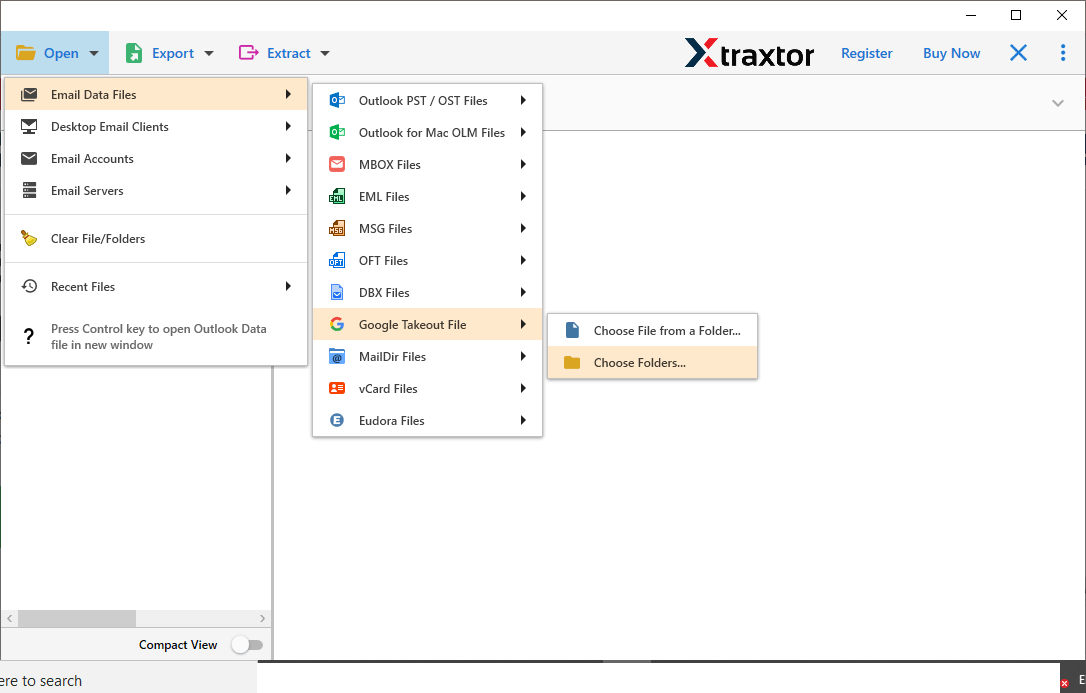The image size is (1086, 693).
Task: Select the Email Data Files folder icon
Action: pyautogui.click(x=30, y=94)
